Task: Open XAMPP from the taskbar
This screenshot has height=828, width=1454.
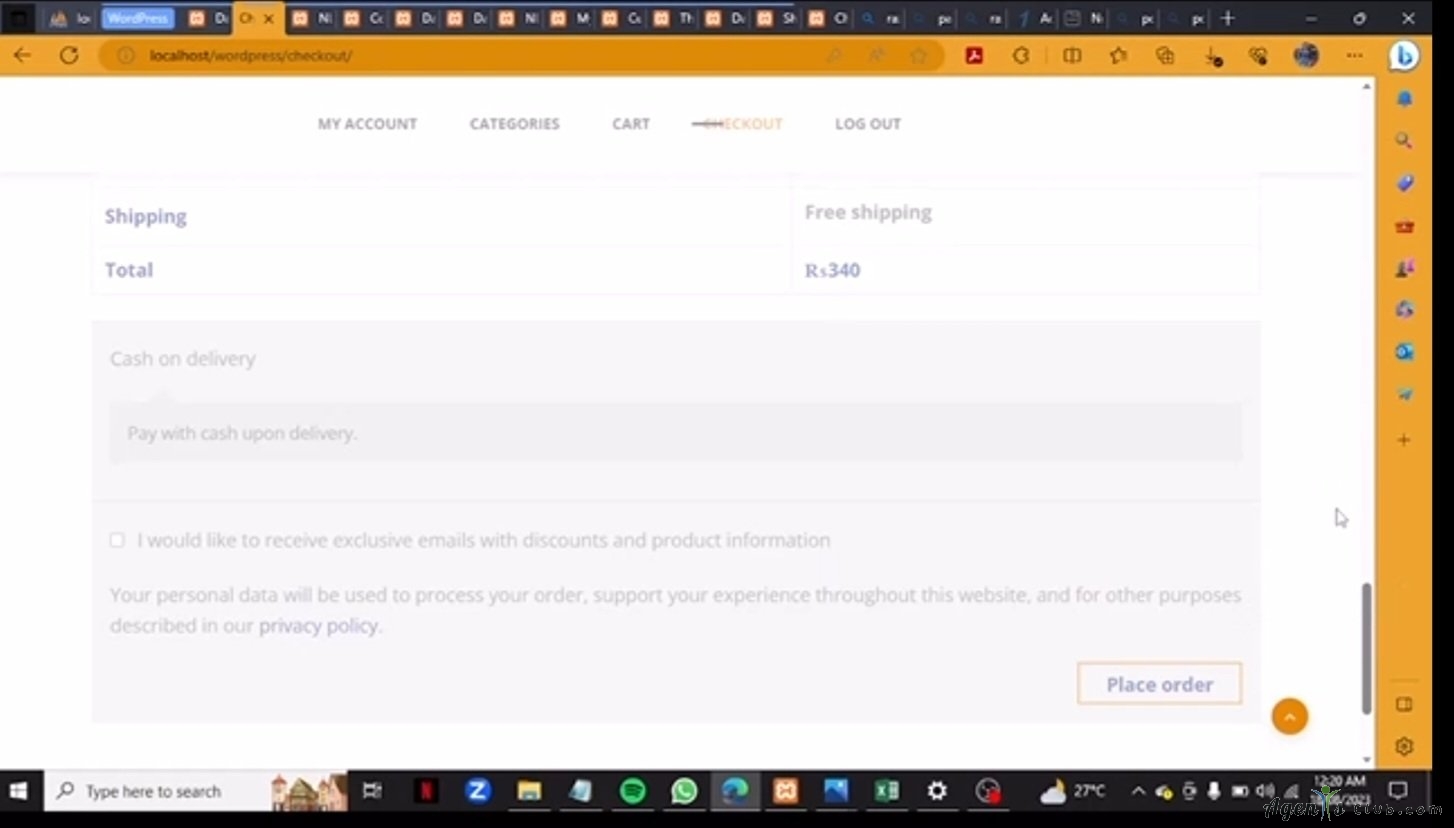Action: tap(786, 791)
